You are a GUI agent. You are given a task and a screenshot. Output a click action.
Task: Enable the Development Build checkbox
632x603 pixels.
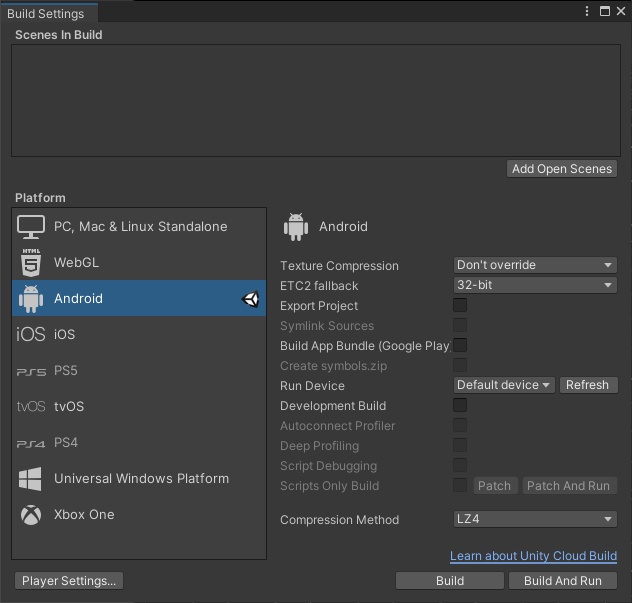coord(460,405)
